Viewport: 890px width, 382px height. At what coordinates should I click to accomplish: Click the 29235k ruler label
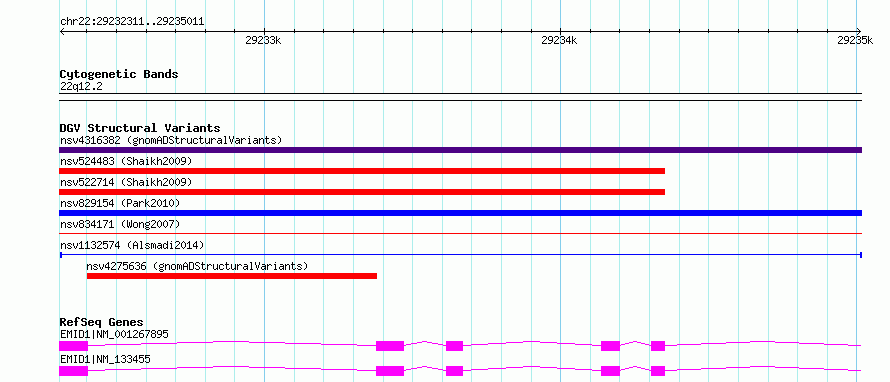[855, 40]
